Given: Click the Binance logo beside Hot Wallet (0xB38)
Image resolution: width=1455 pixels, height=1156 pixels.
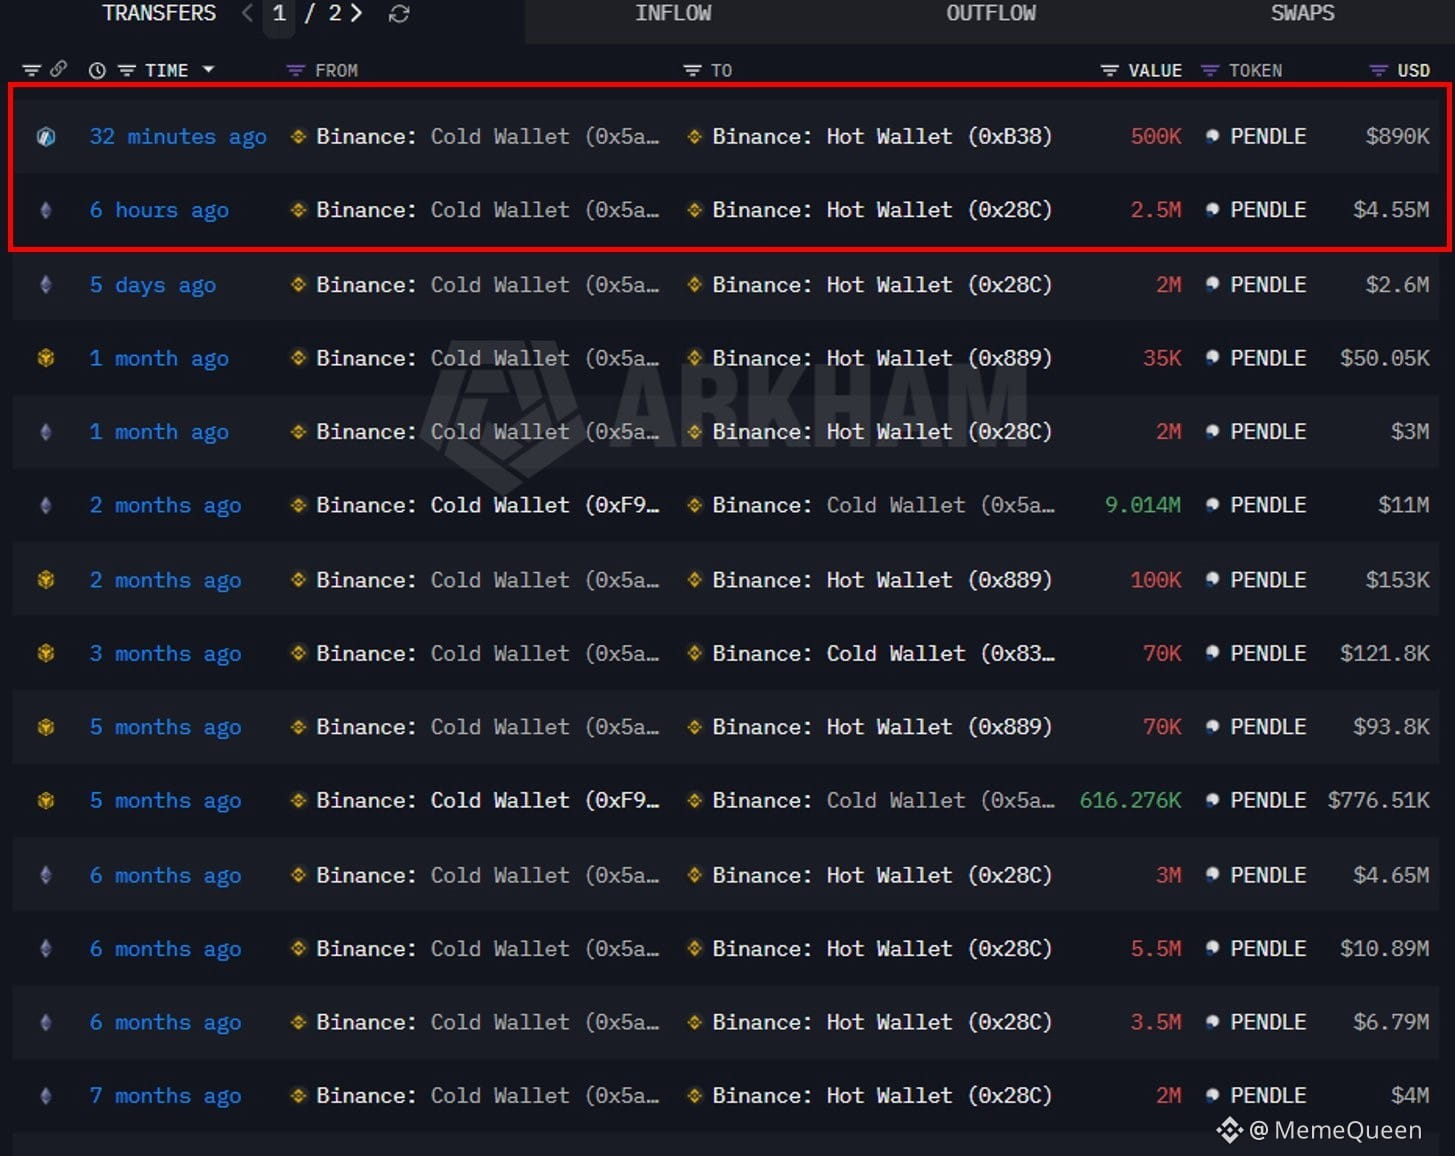Looking at the screenshot, I should pyautogui.click(x=695, y=137).
